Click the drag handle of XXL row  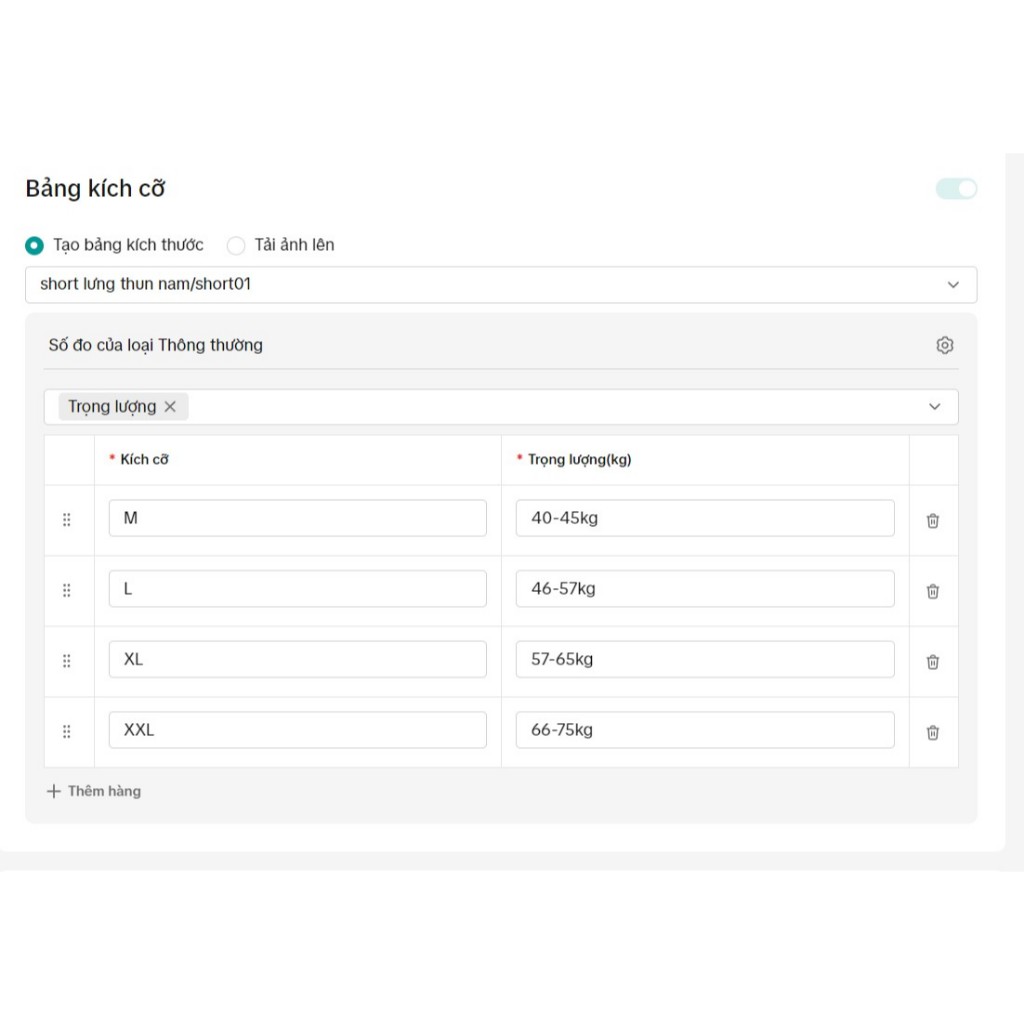pyautogui.click(x=67, y=732)
